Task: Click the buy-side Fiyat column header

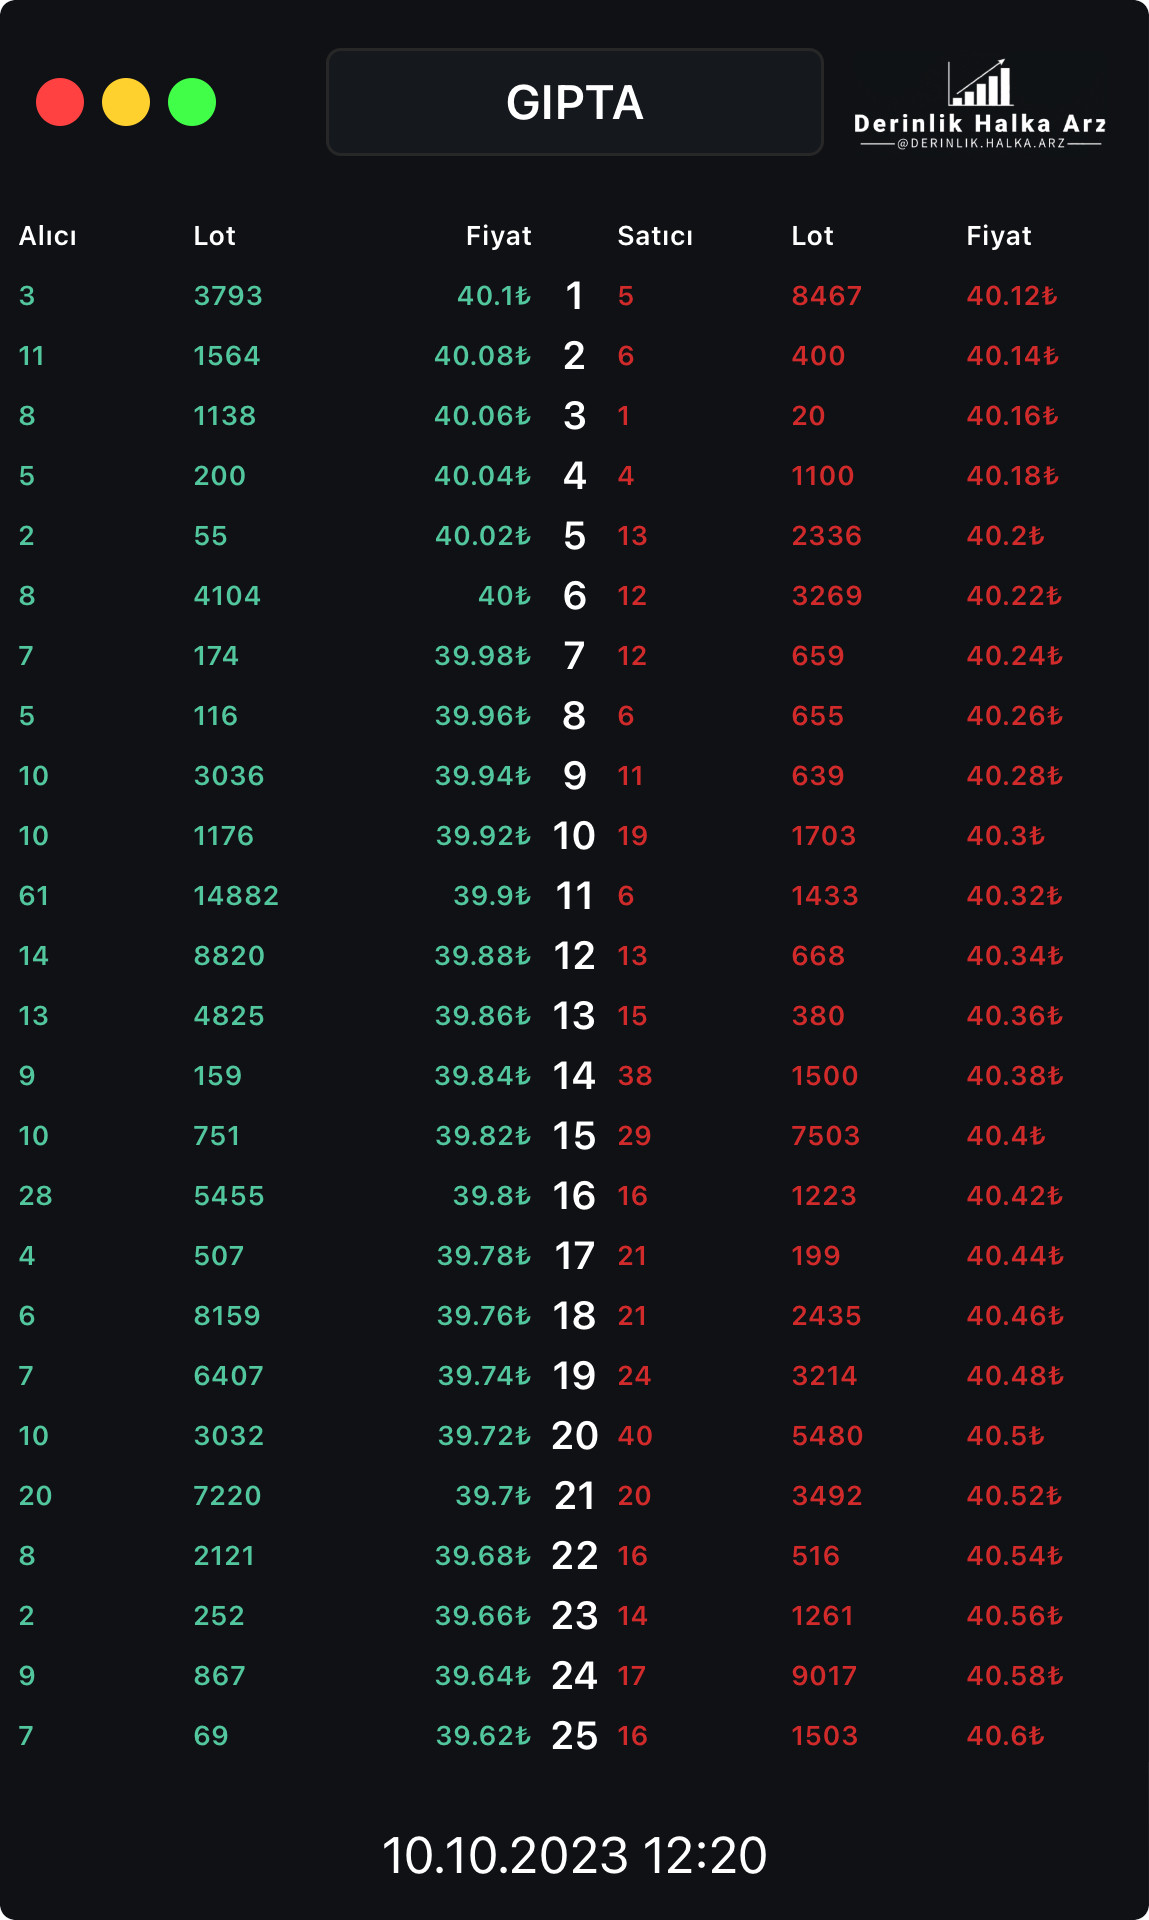Action: (x=498, y=236)
